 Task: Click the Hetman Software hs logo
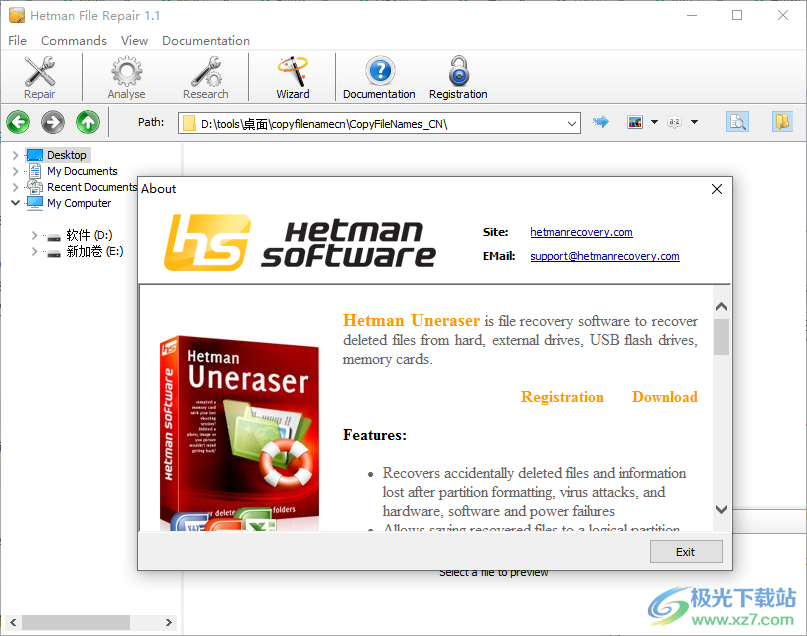(207, 242)
